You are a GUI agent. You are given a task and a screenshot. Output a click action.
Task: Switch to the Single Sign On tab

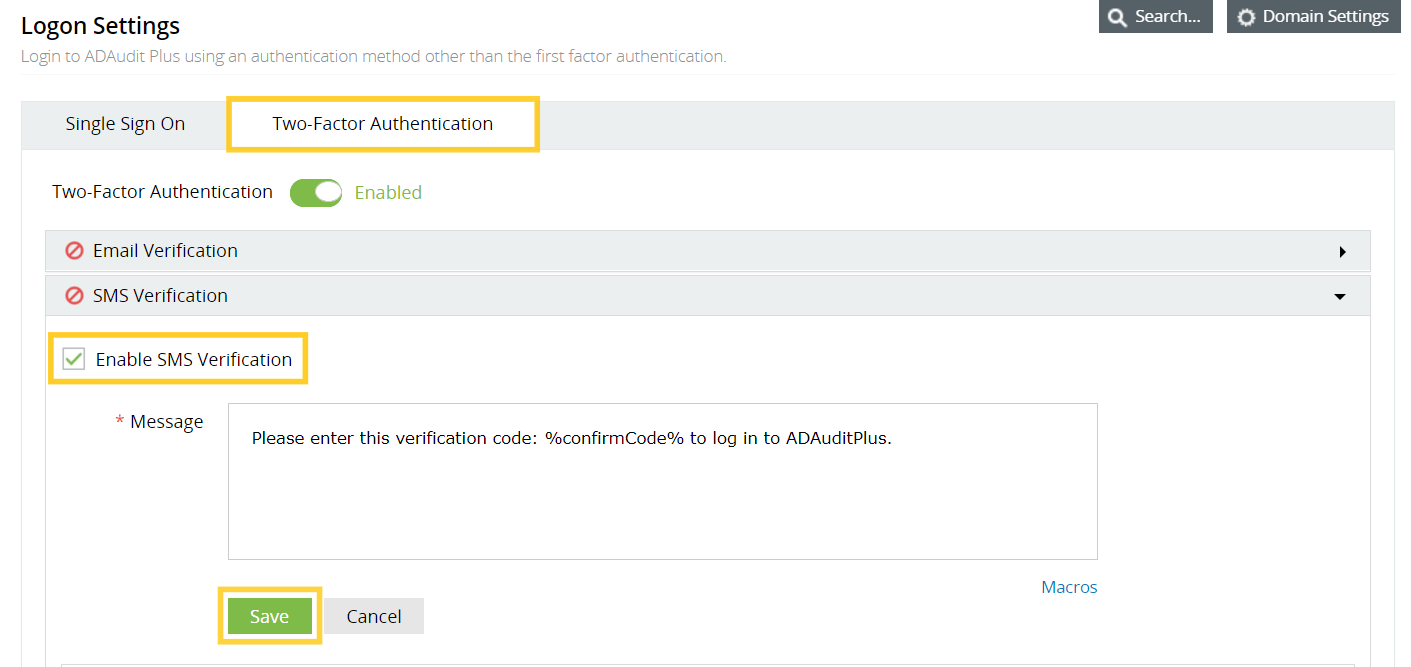[125, 124]
